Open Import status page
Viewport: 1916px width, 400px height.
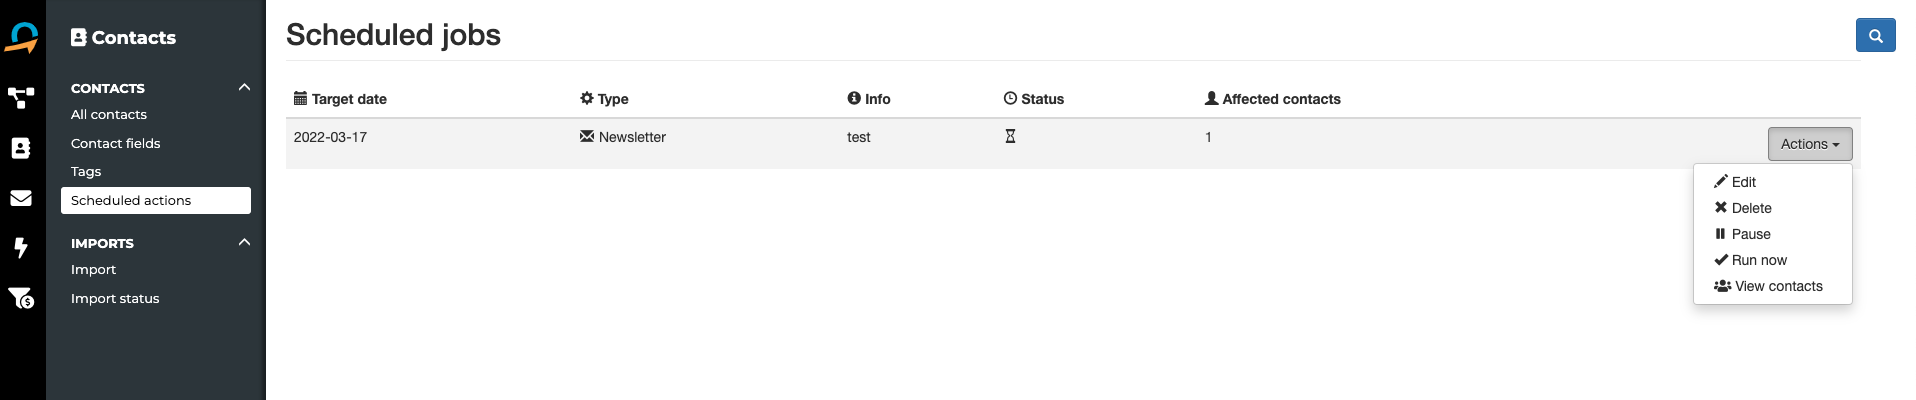[x=115, y=298]
